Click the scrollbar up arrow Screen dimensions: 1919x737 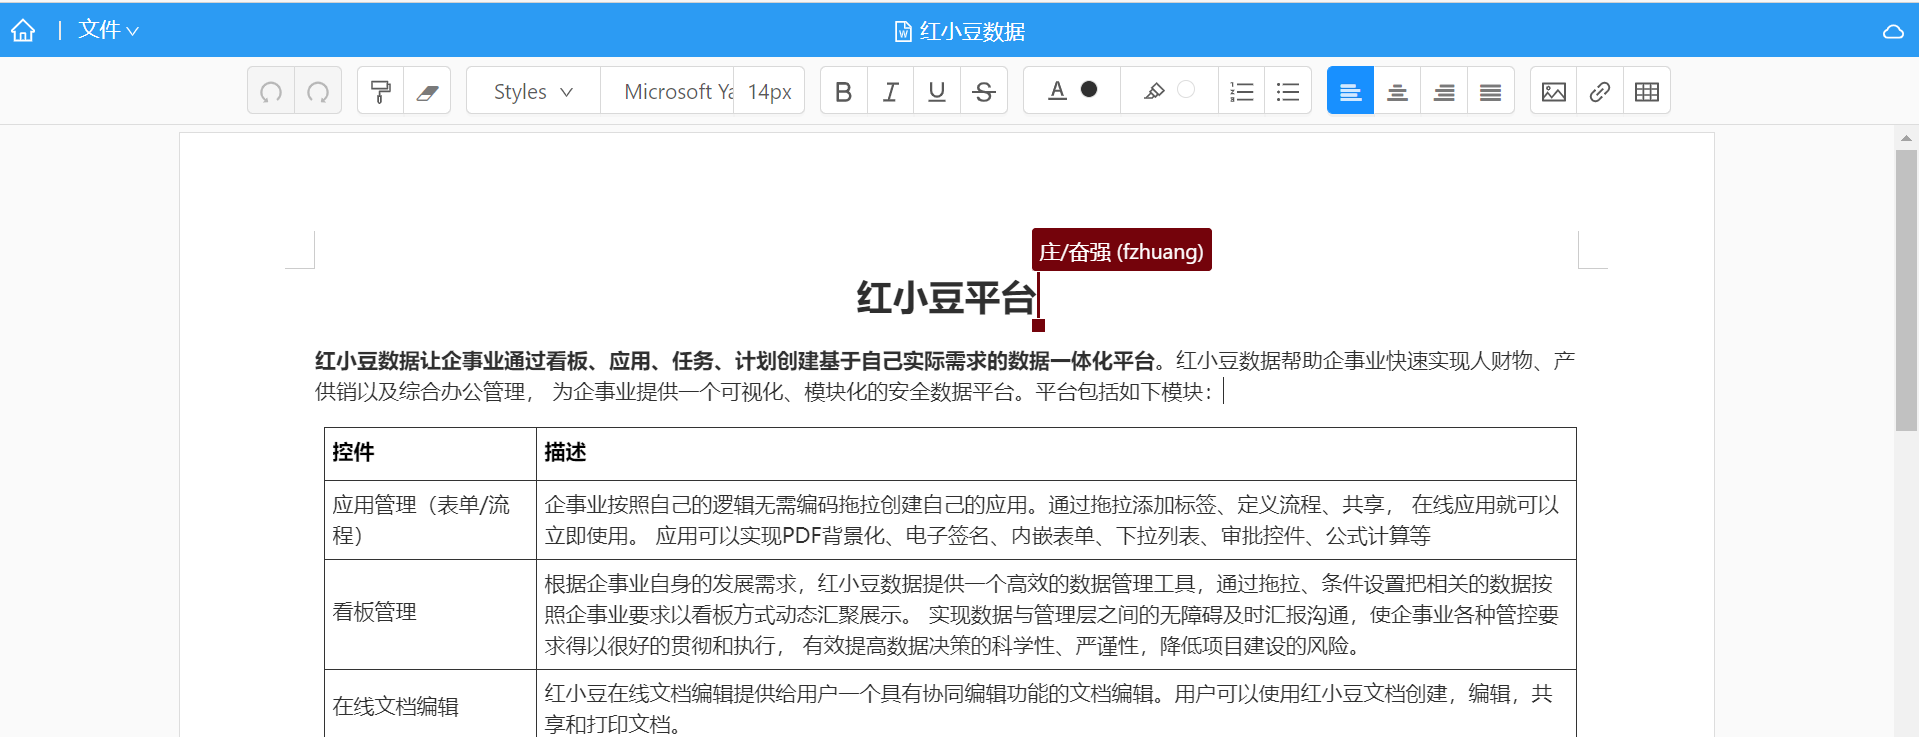1906,139
